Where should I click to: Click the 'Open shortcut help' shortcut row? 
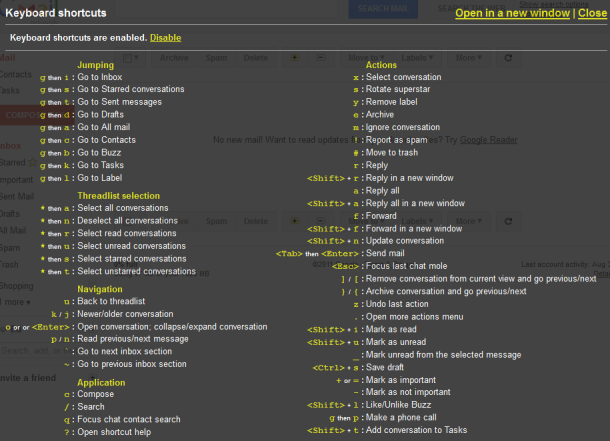(x=107, y=432)
